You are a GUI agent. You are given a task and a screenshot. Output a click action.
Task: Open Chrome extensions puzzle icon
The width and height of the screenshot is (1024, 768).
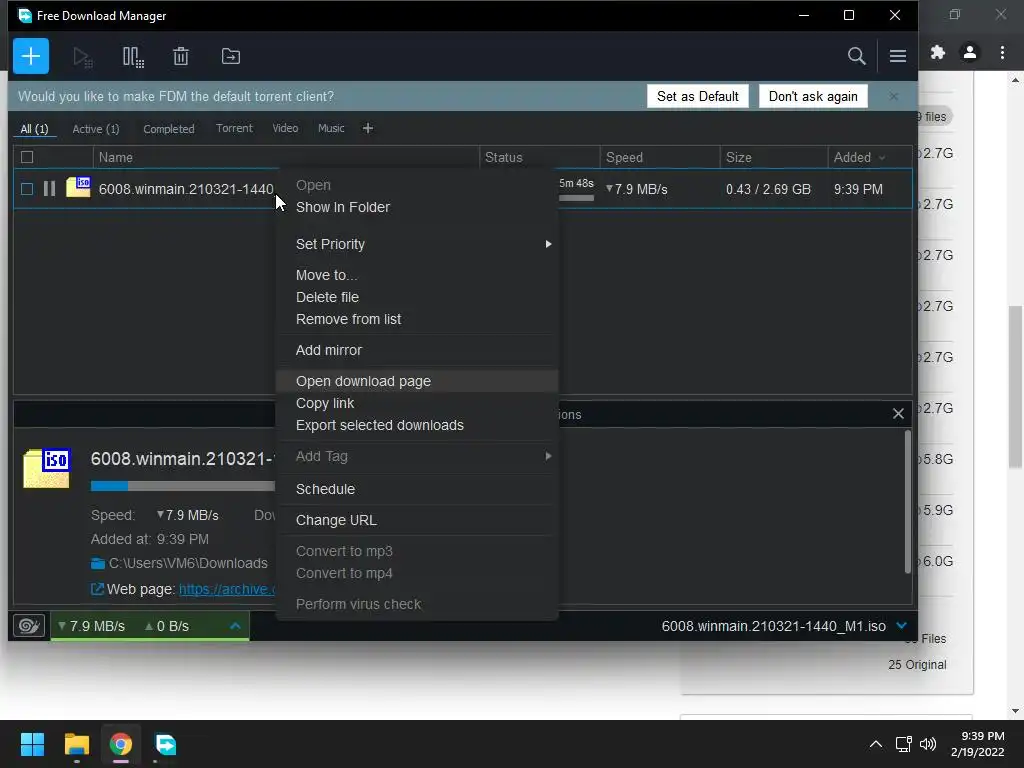[938, 52]
